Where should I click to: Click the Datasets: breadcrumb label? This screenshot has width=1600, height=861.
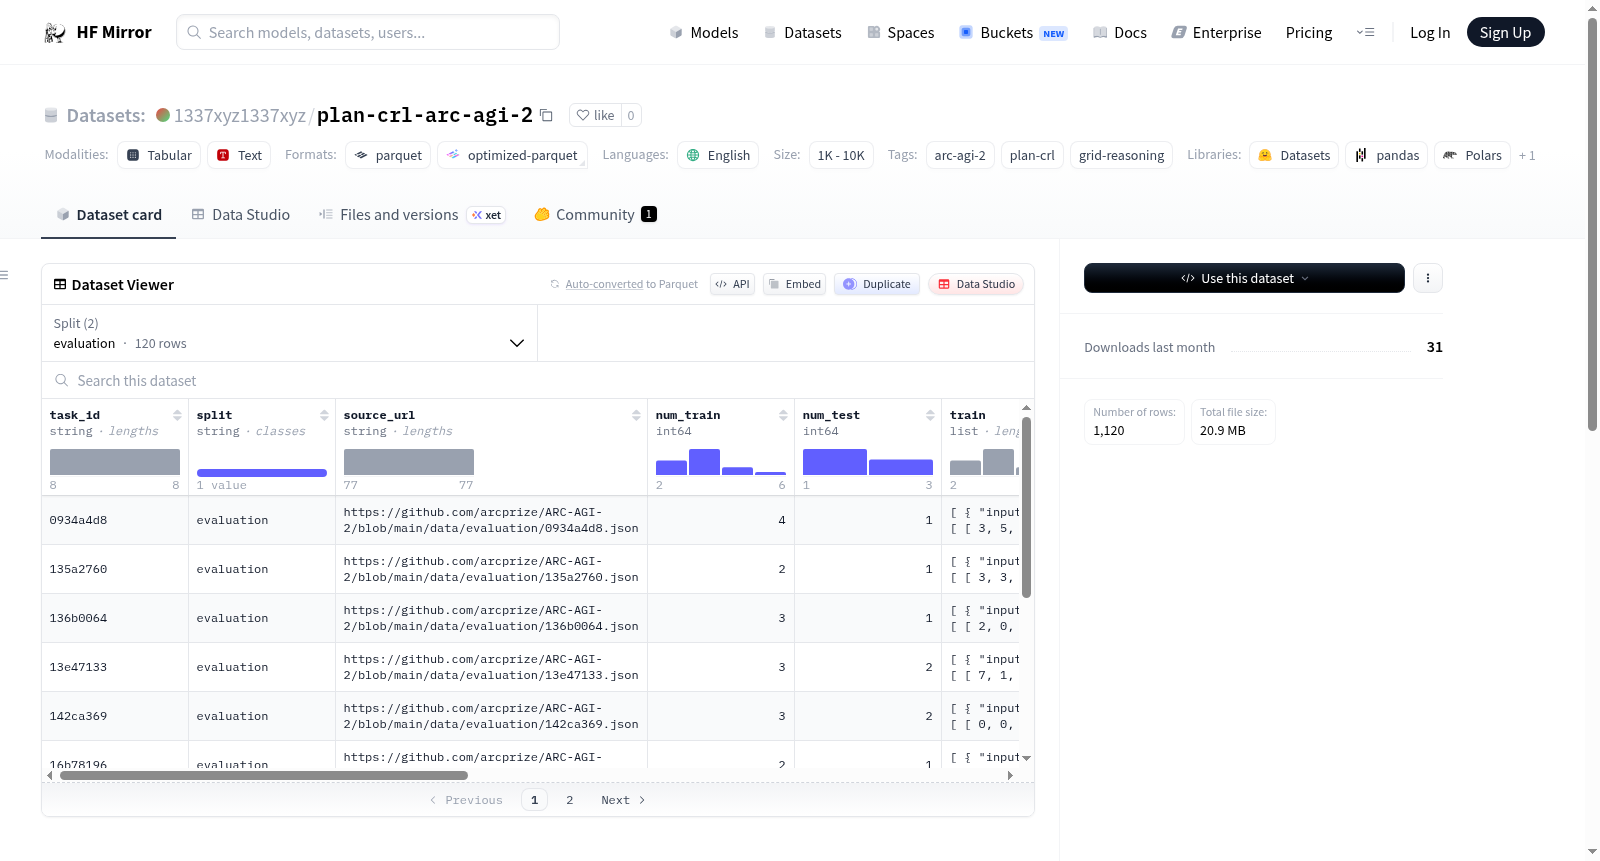pyautogui.click(x=106, y=115)
